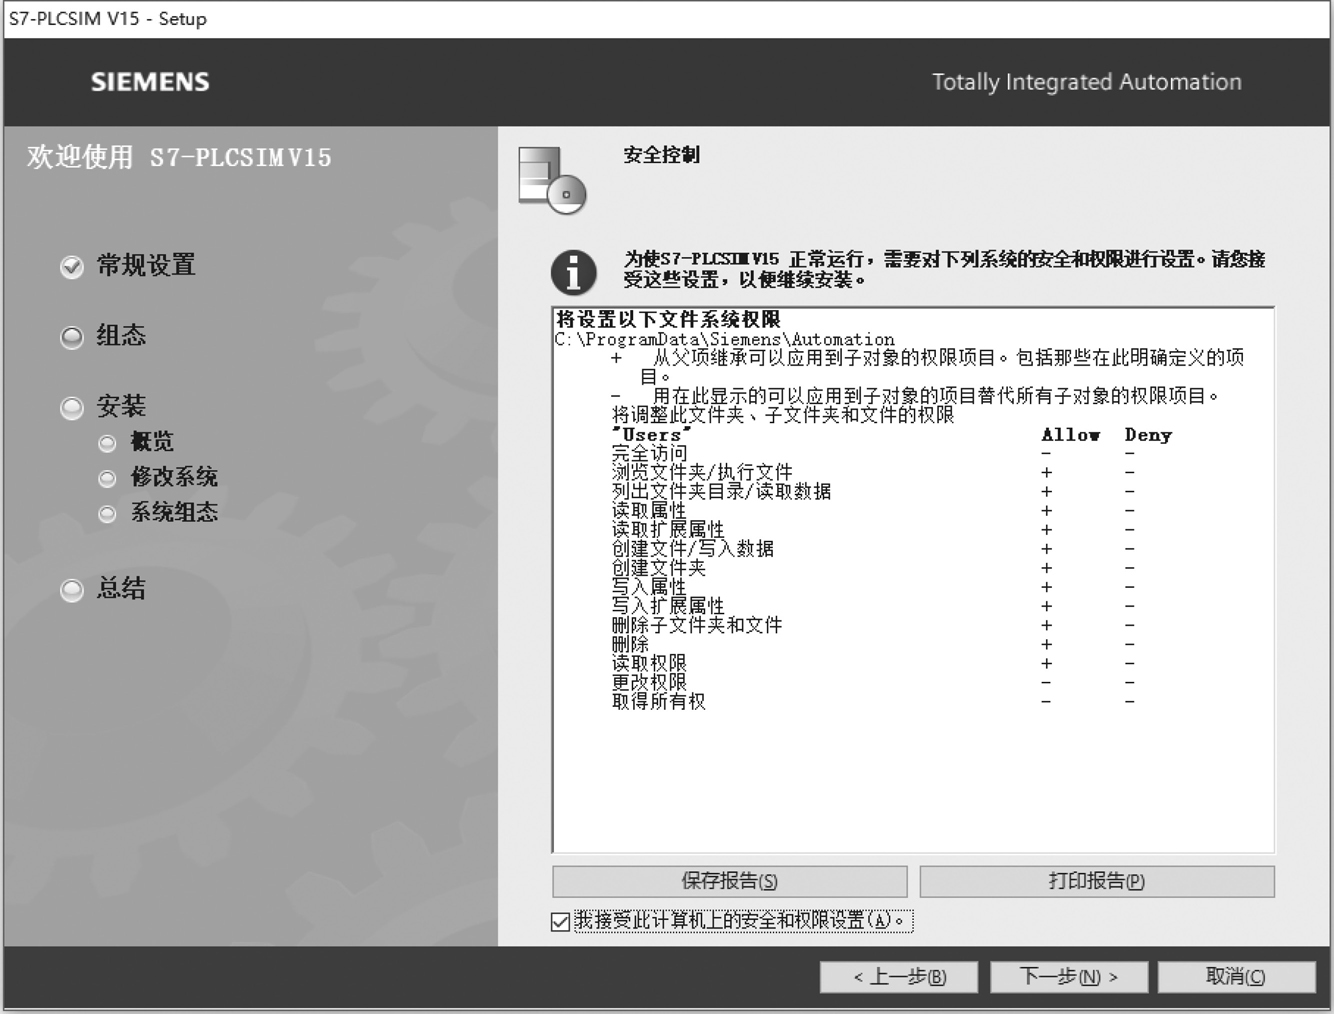Viewport: 1334px width, 1014px height.
Task: Click the Allow column header
Action: coord(1070,435)
